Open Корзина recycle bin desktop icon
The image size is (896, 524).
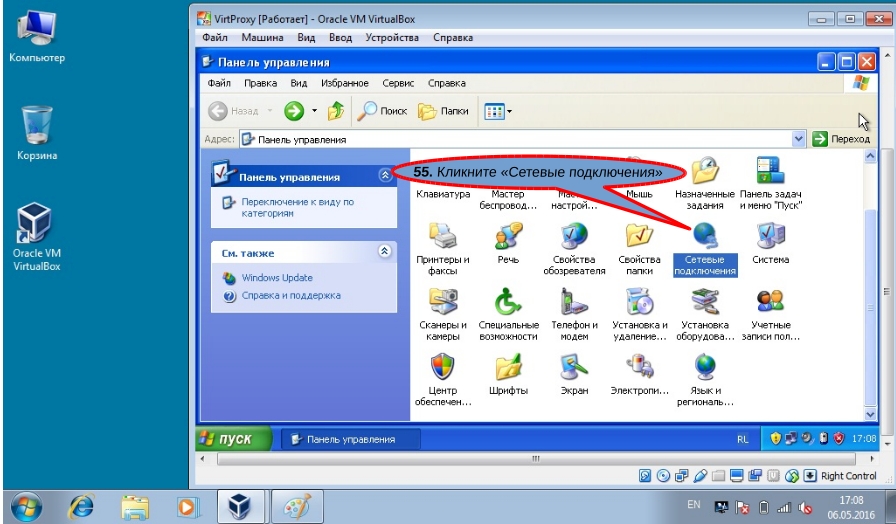(37, 133)
